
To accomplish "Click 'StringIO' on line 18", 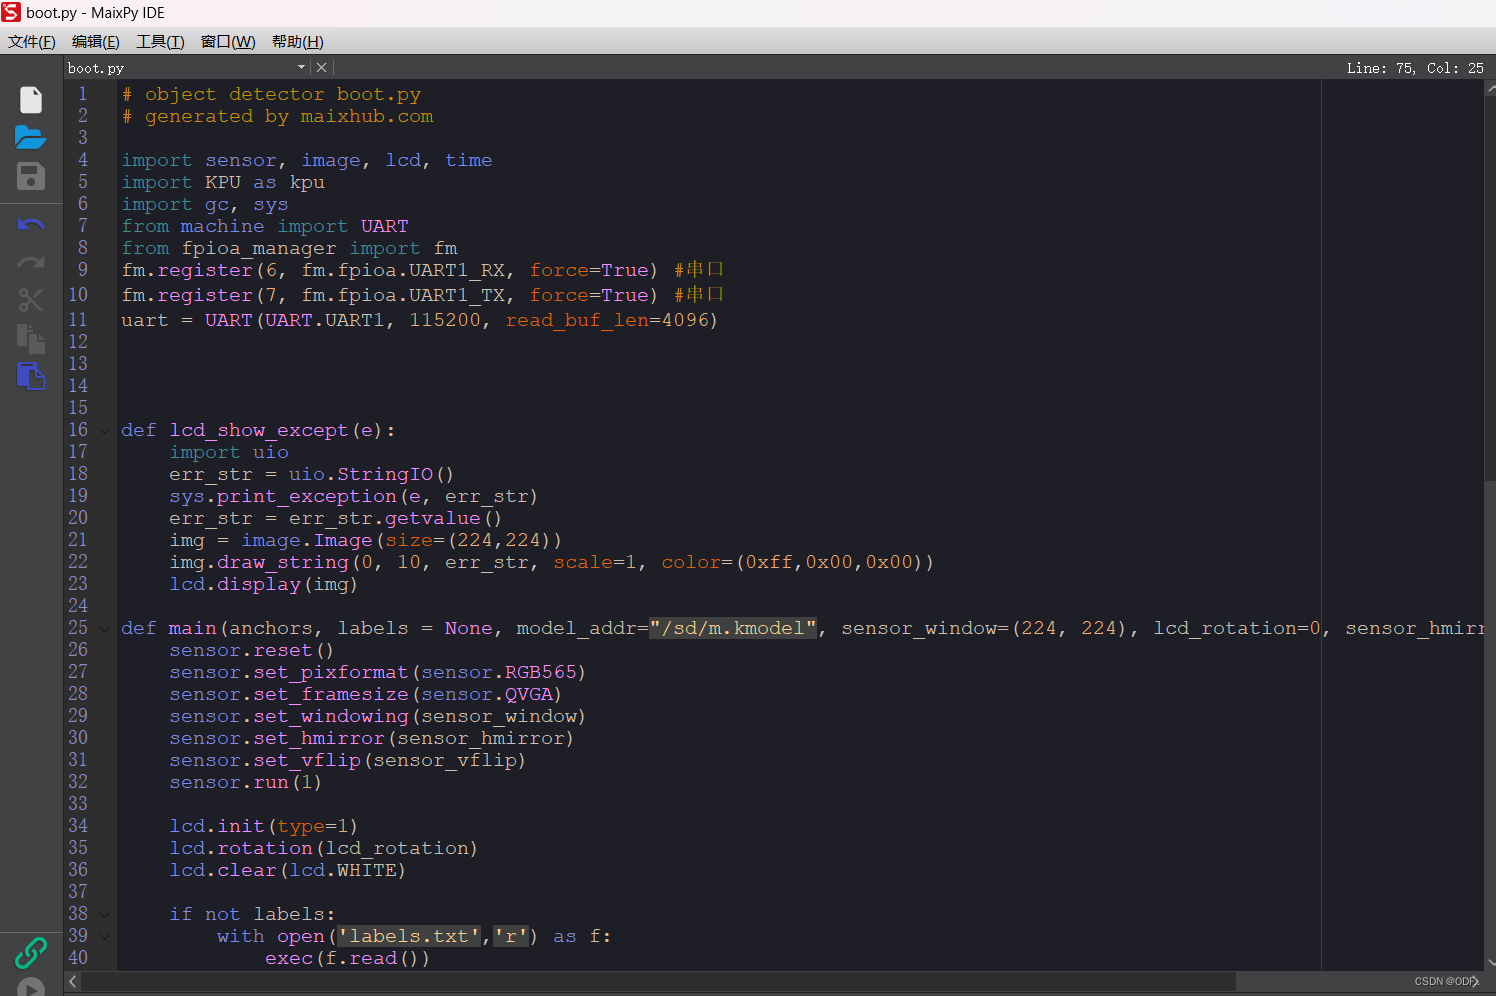I will click(x=385, y=474).
